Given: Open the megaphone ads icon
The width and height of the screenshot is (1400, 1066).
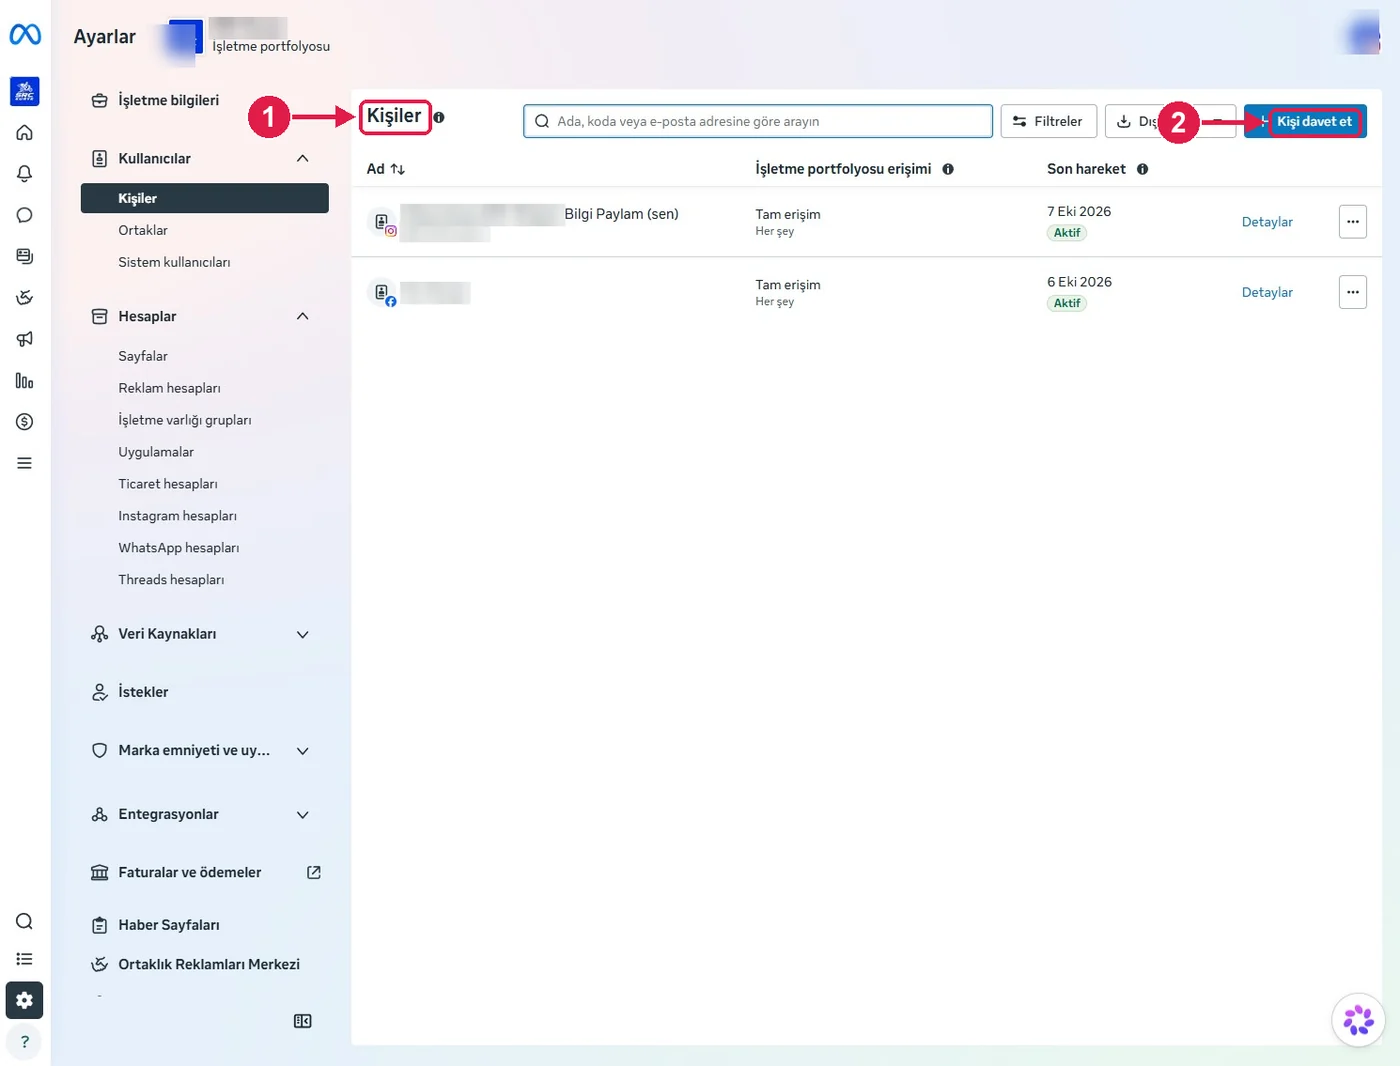Looking at the screenshot, I should 25,339.
